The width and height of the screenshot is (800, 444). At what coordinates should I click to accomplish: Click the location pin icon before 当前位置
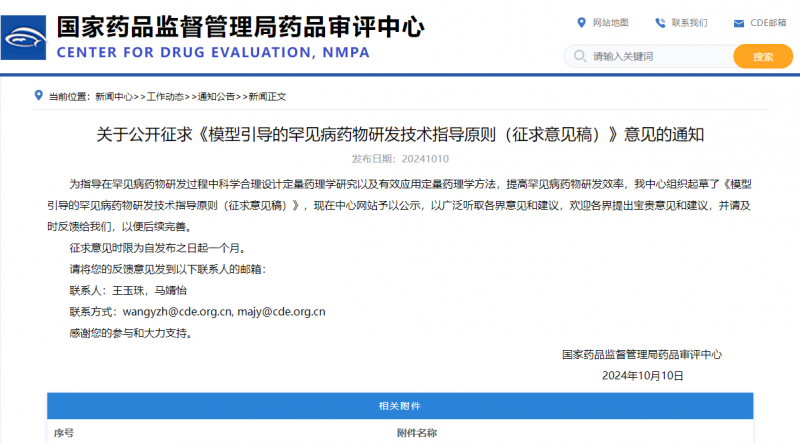[x=40, y=96]
